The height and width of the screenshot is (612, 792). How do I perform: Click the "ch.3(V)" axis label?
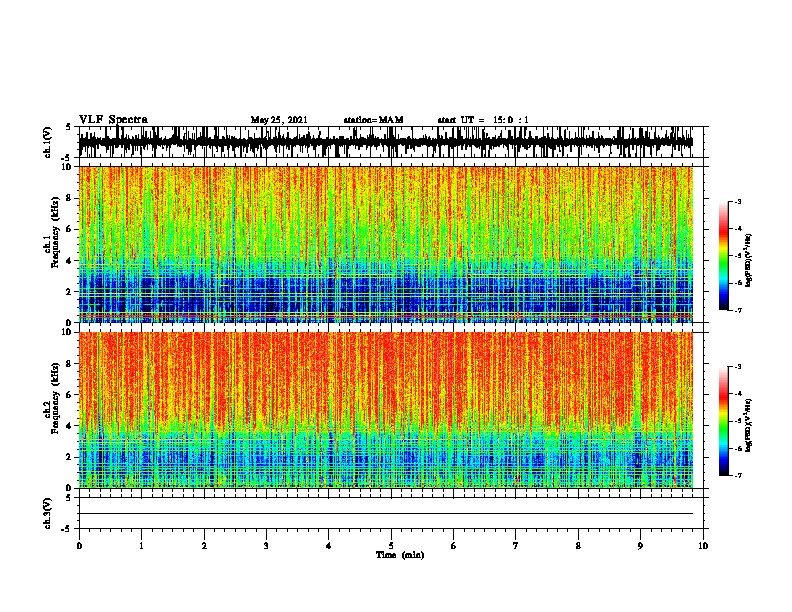coord(47,513)
